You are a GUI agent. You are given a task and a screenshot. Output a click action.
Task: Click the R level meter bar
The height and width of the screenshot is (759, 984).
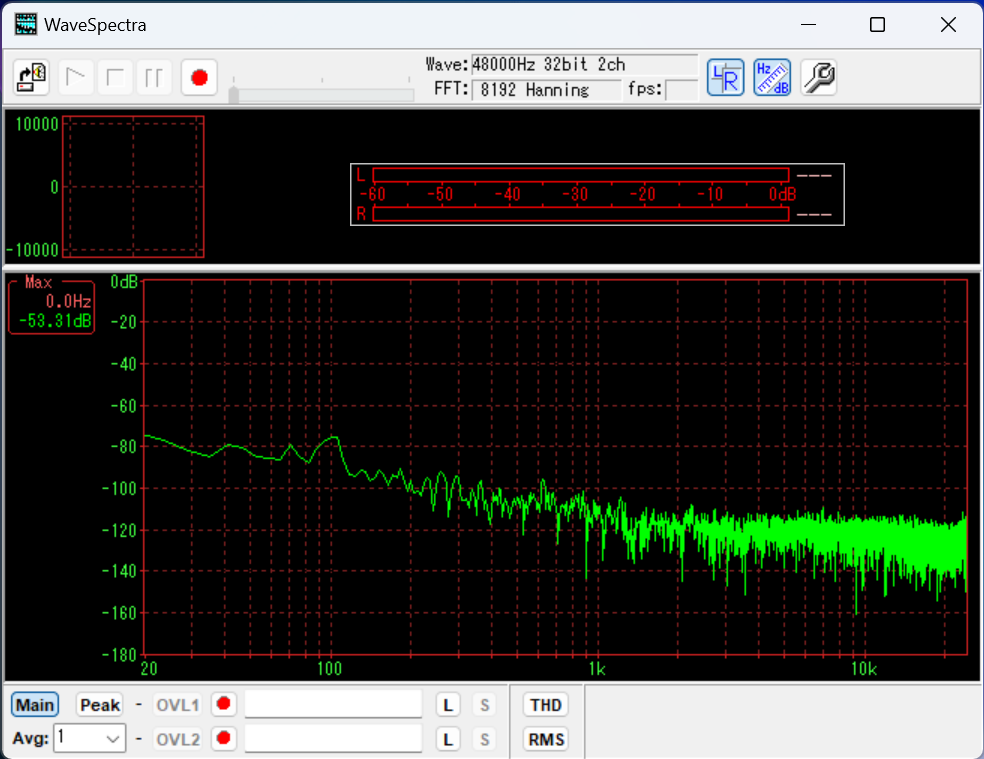point(580,214)
